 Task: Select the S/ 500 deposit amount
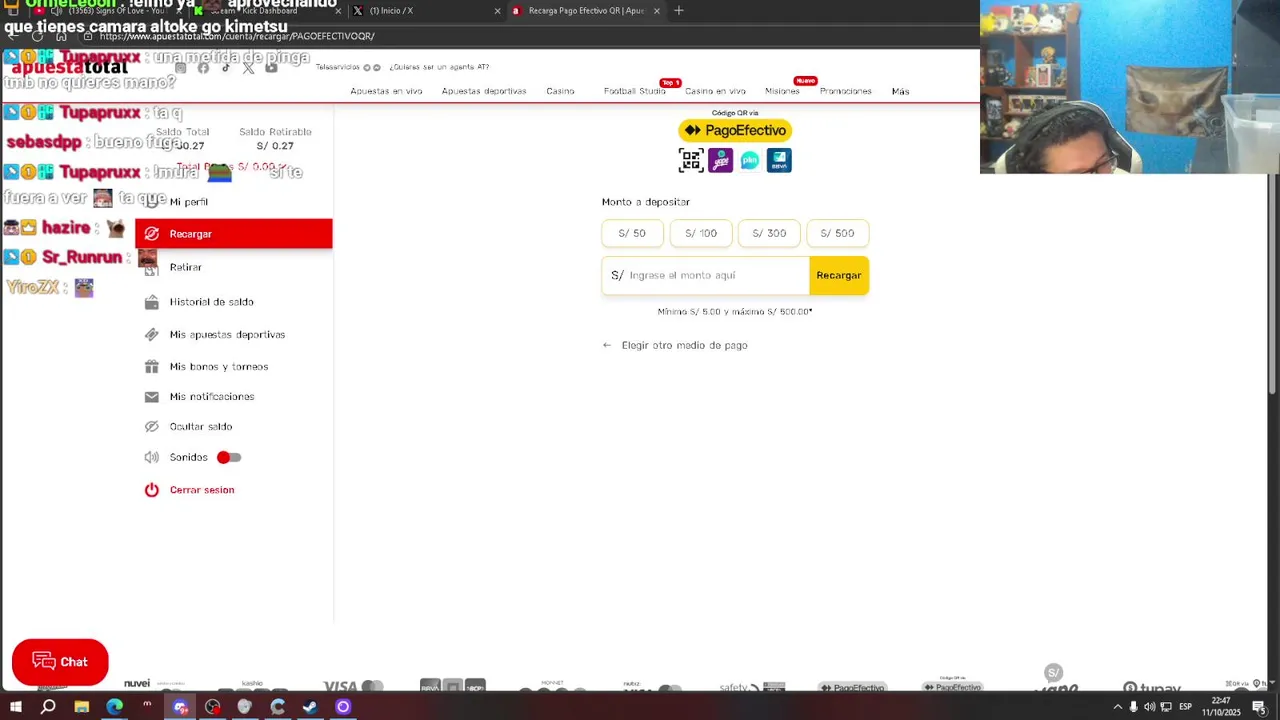tap(837, 233)
